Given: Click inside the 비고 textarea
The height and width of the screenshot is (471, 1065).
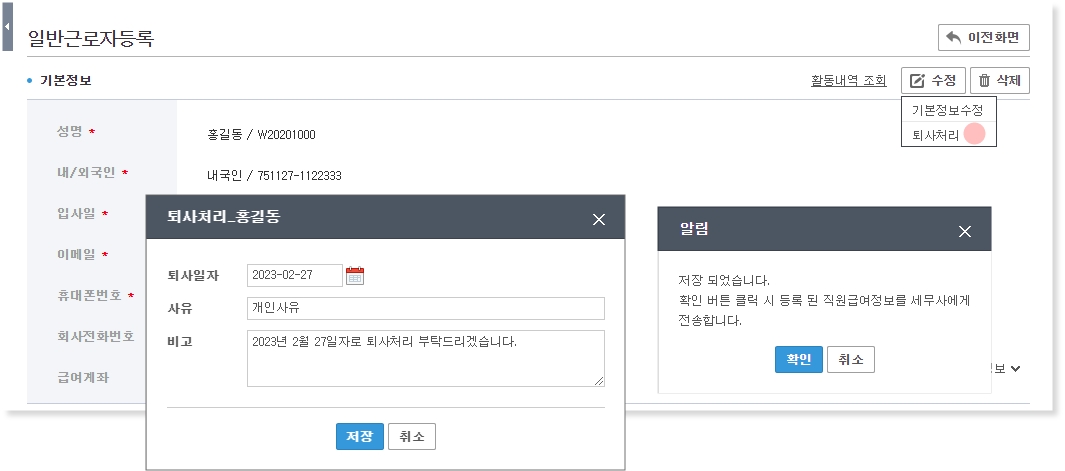Looking at the screenshot, I should (425, 358).
